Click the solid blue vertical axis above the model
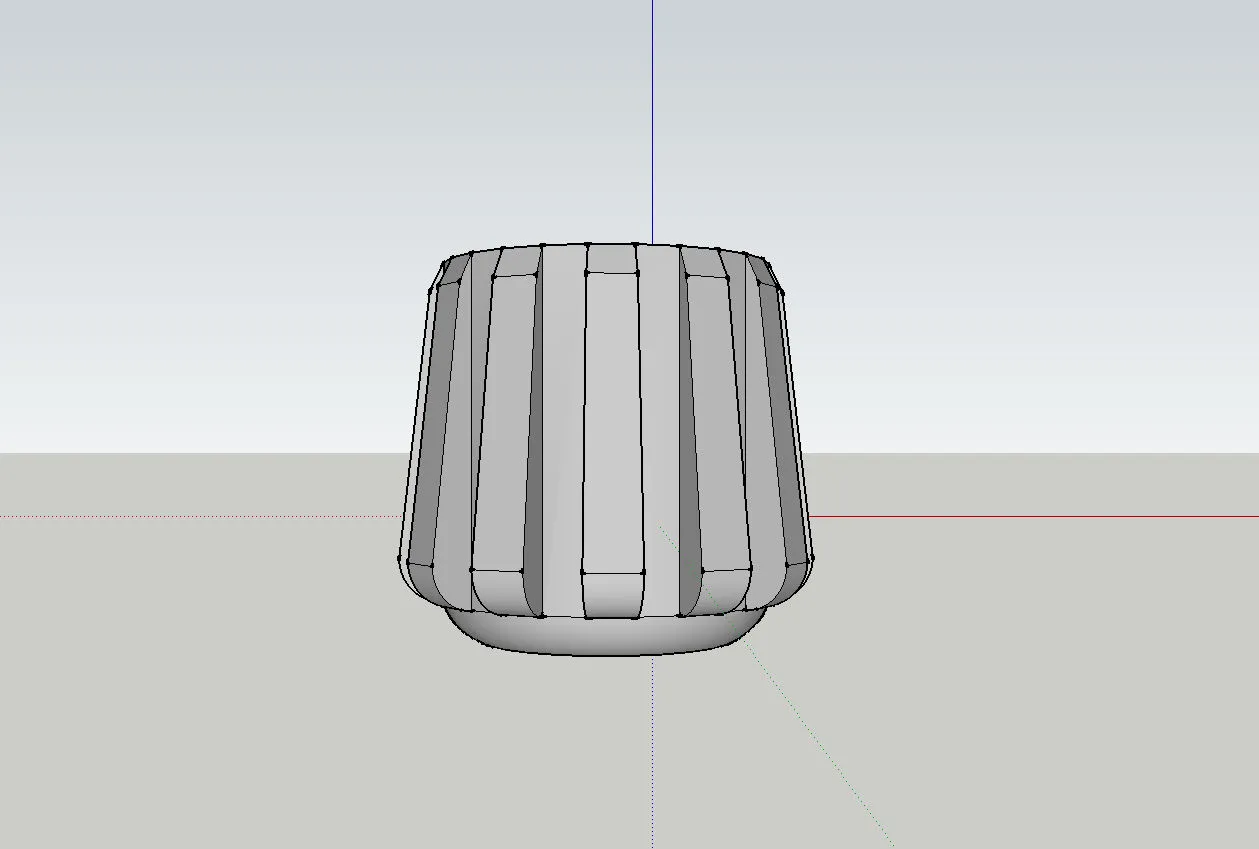The width and height of the screenshot is (1259, 849). tap(652, 121)
